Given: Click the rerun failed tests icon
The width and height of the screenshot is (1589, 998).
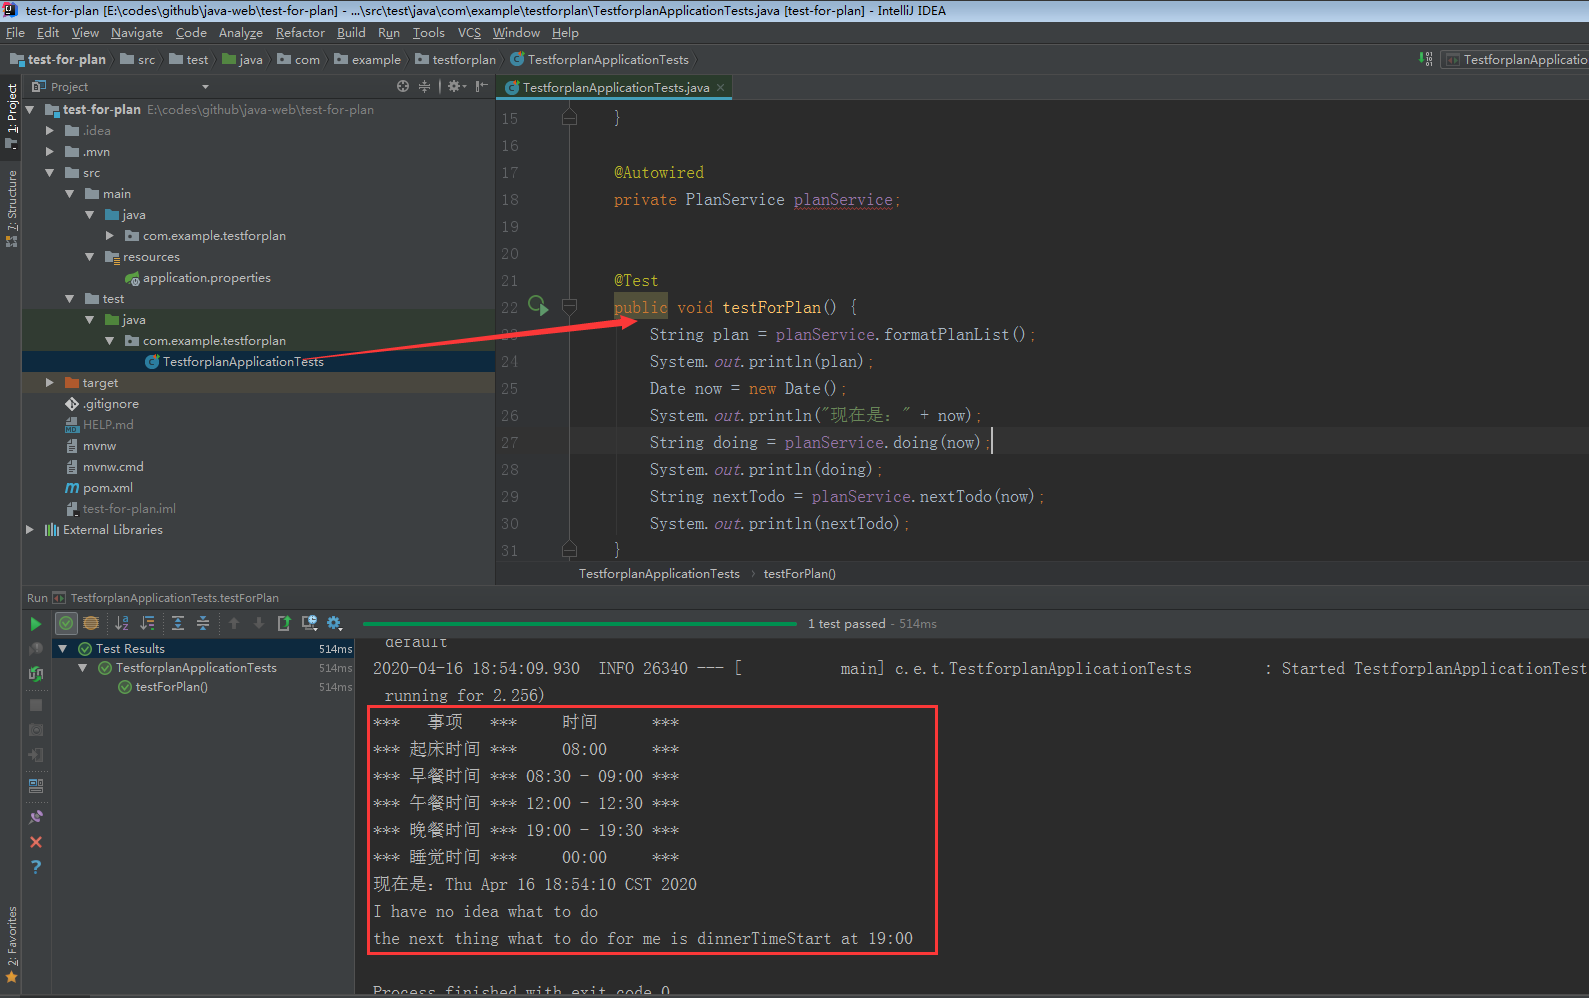Looking at the screenshot, I should (36, 649).
